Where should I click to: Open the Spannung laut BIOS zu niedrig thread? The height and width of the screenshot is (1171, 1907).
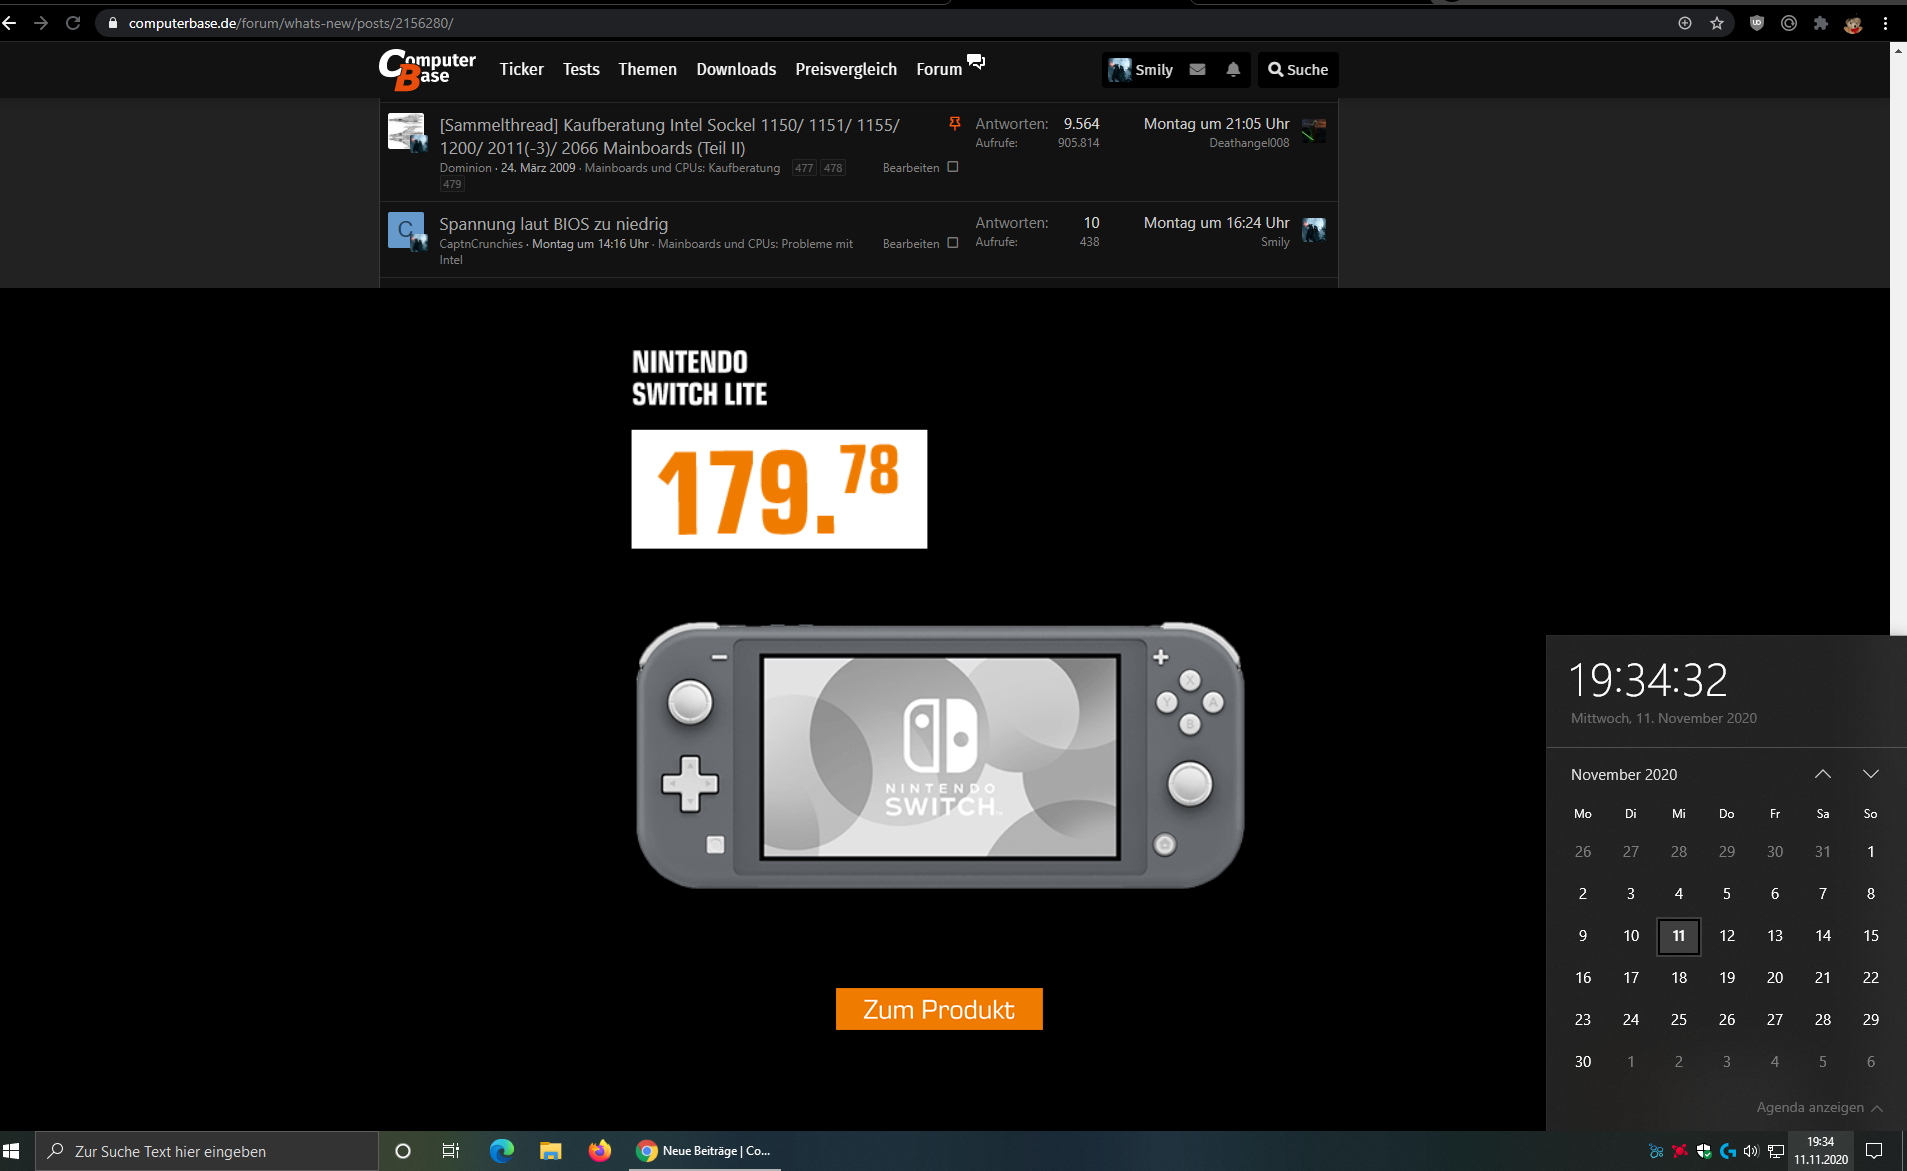[x=553, y=224]
